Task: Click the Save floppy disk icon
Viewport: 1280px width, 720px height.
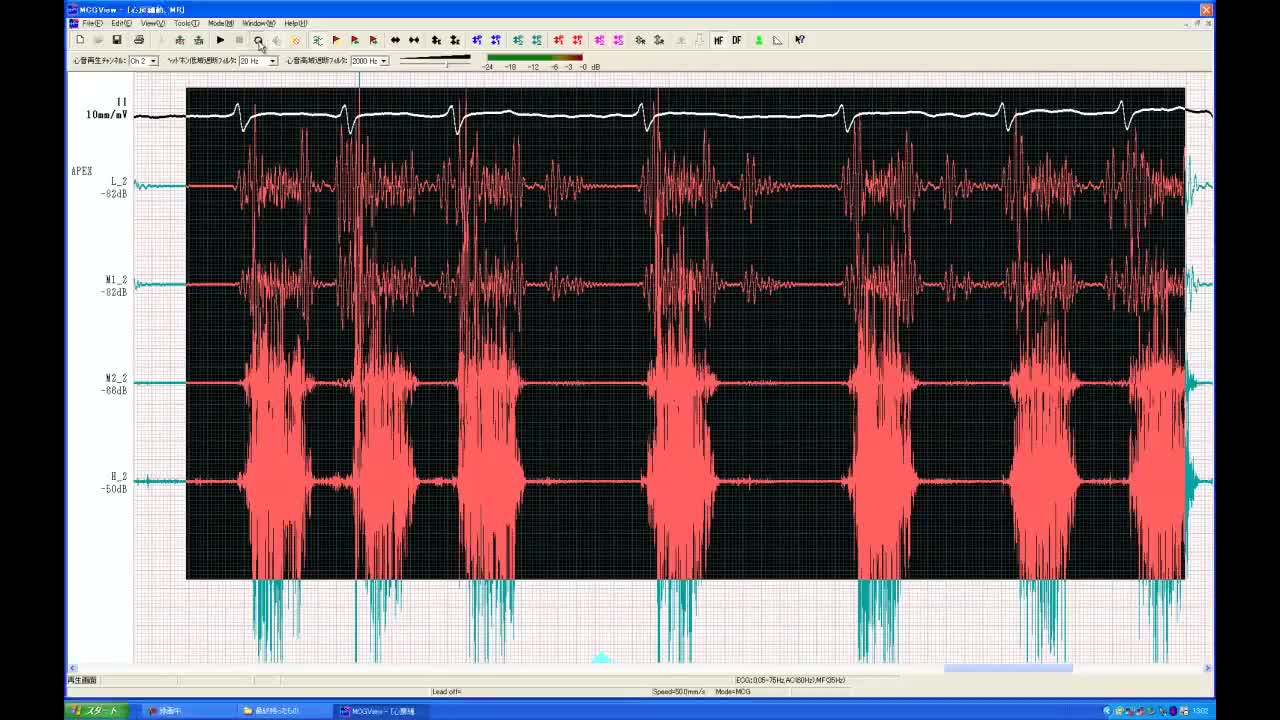Action: pyautogui.click(x=117, y=40)
